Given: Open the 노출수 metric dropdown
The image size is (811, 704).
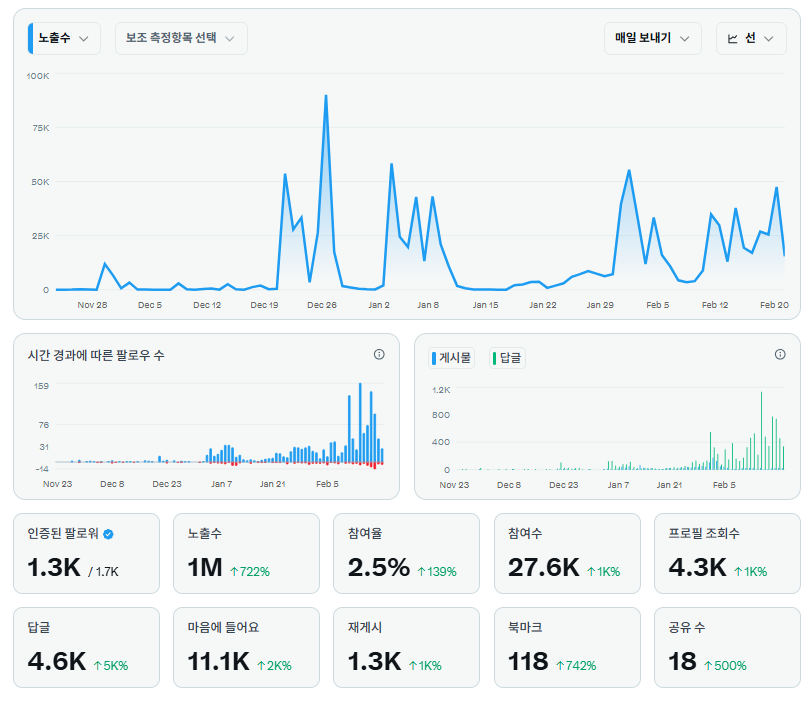Looking at the screenshot, I should [60, 38].
